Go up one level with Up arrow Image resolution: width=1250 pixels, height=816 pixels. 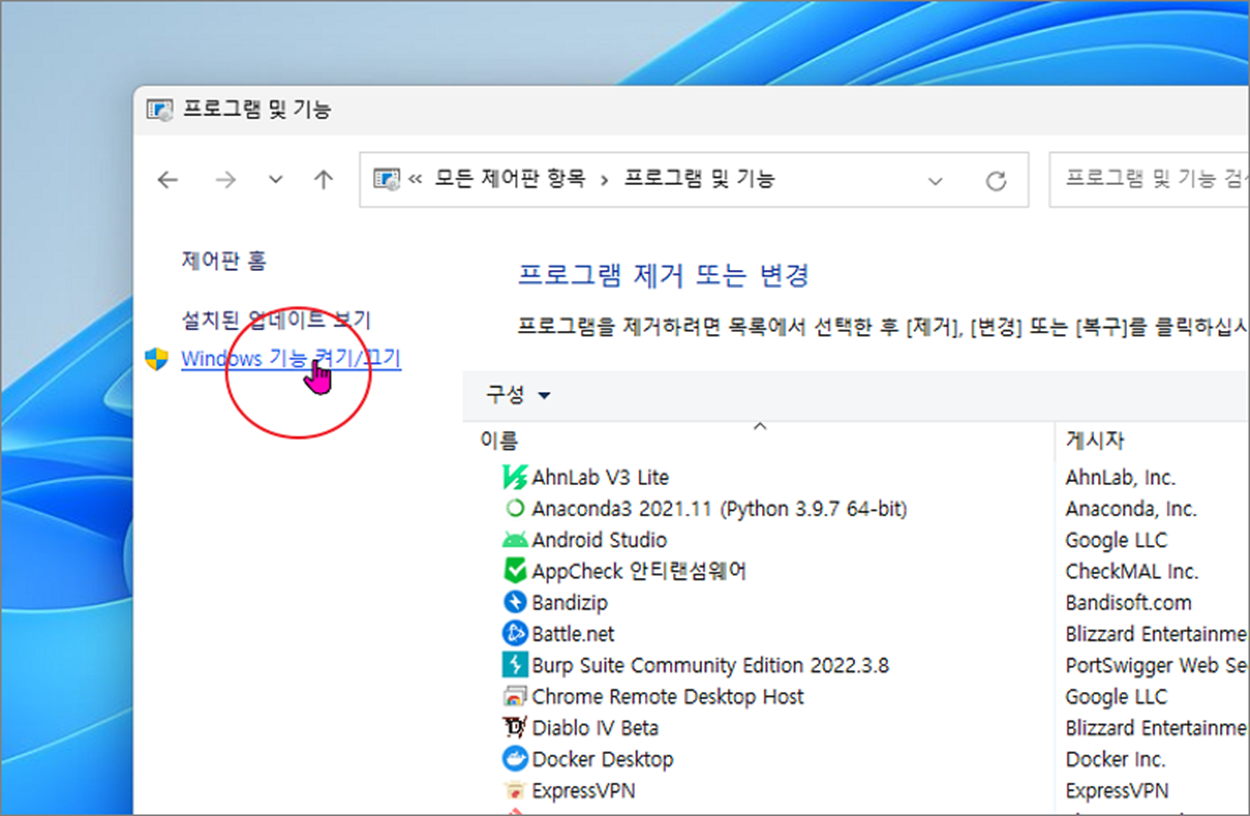click(x=322, y=180)
